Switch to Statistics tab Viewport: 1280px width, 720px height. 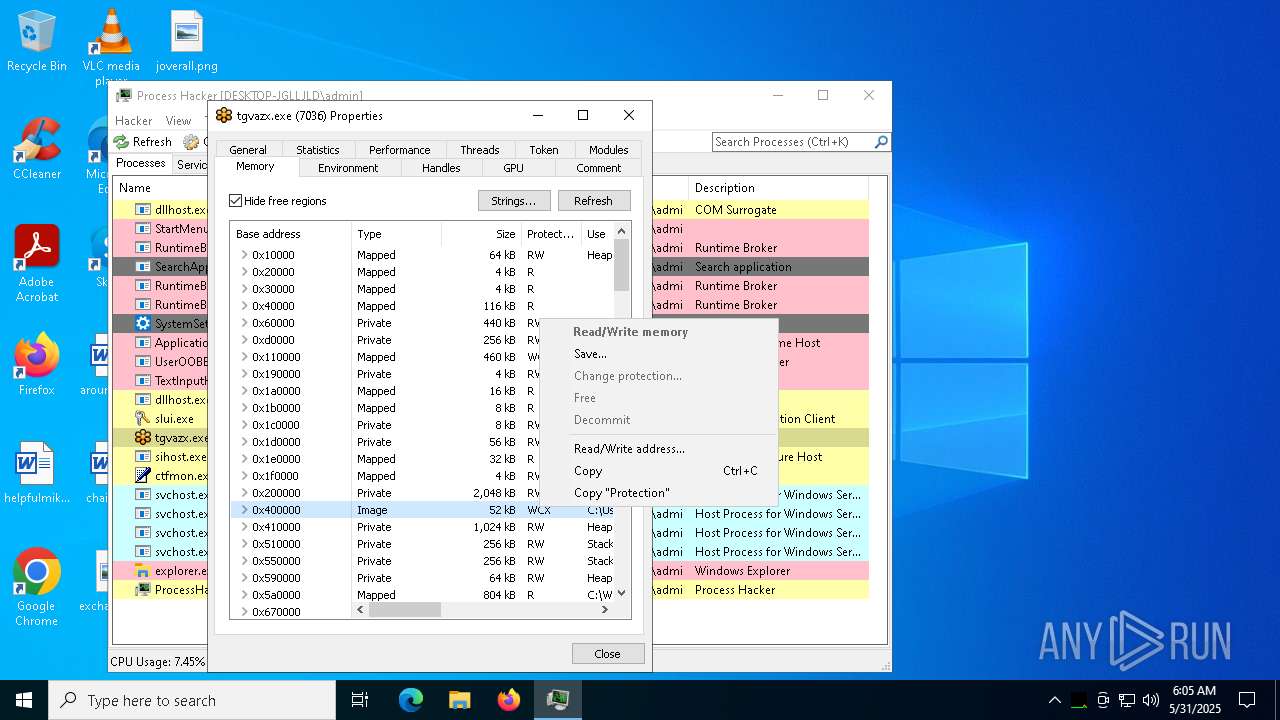point(318,150)
